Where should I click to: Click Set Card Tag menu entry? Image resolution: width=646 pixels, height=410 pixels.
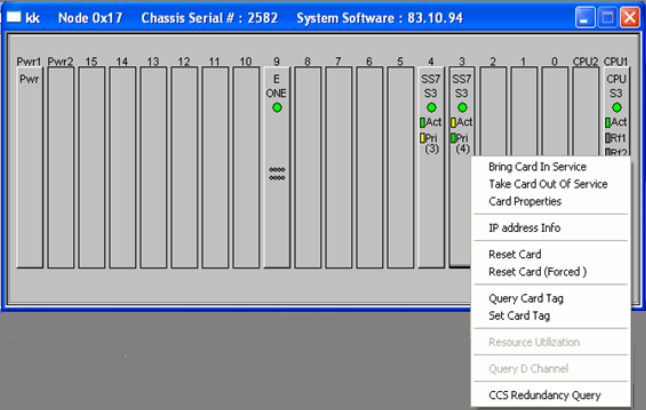pos(519,315)
